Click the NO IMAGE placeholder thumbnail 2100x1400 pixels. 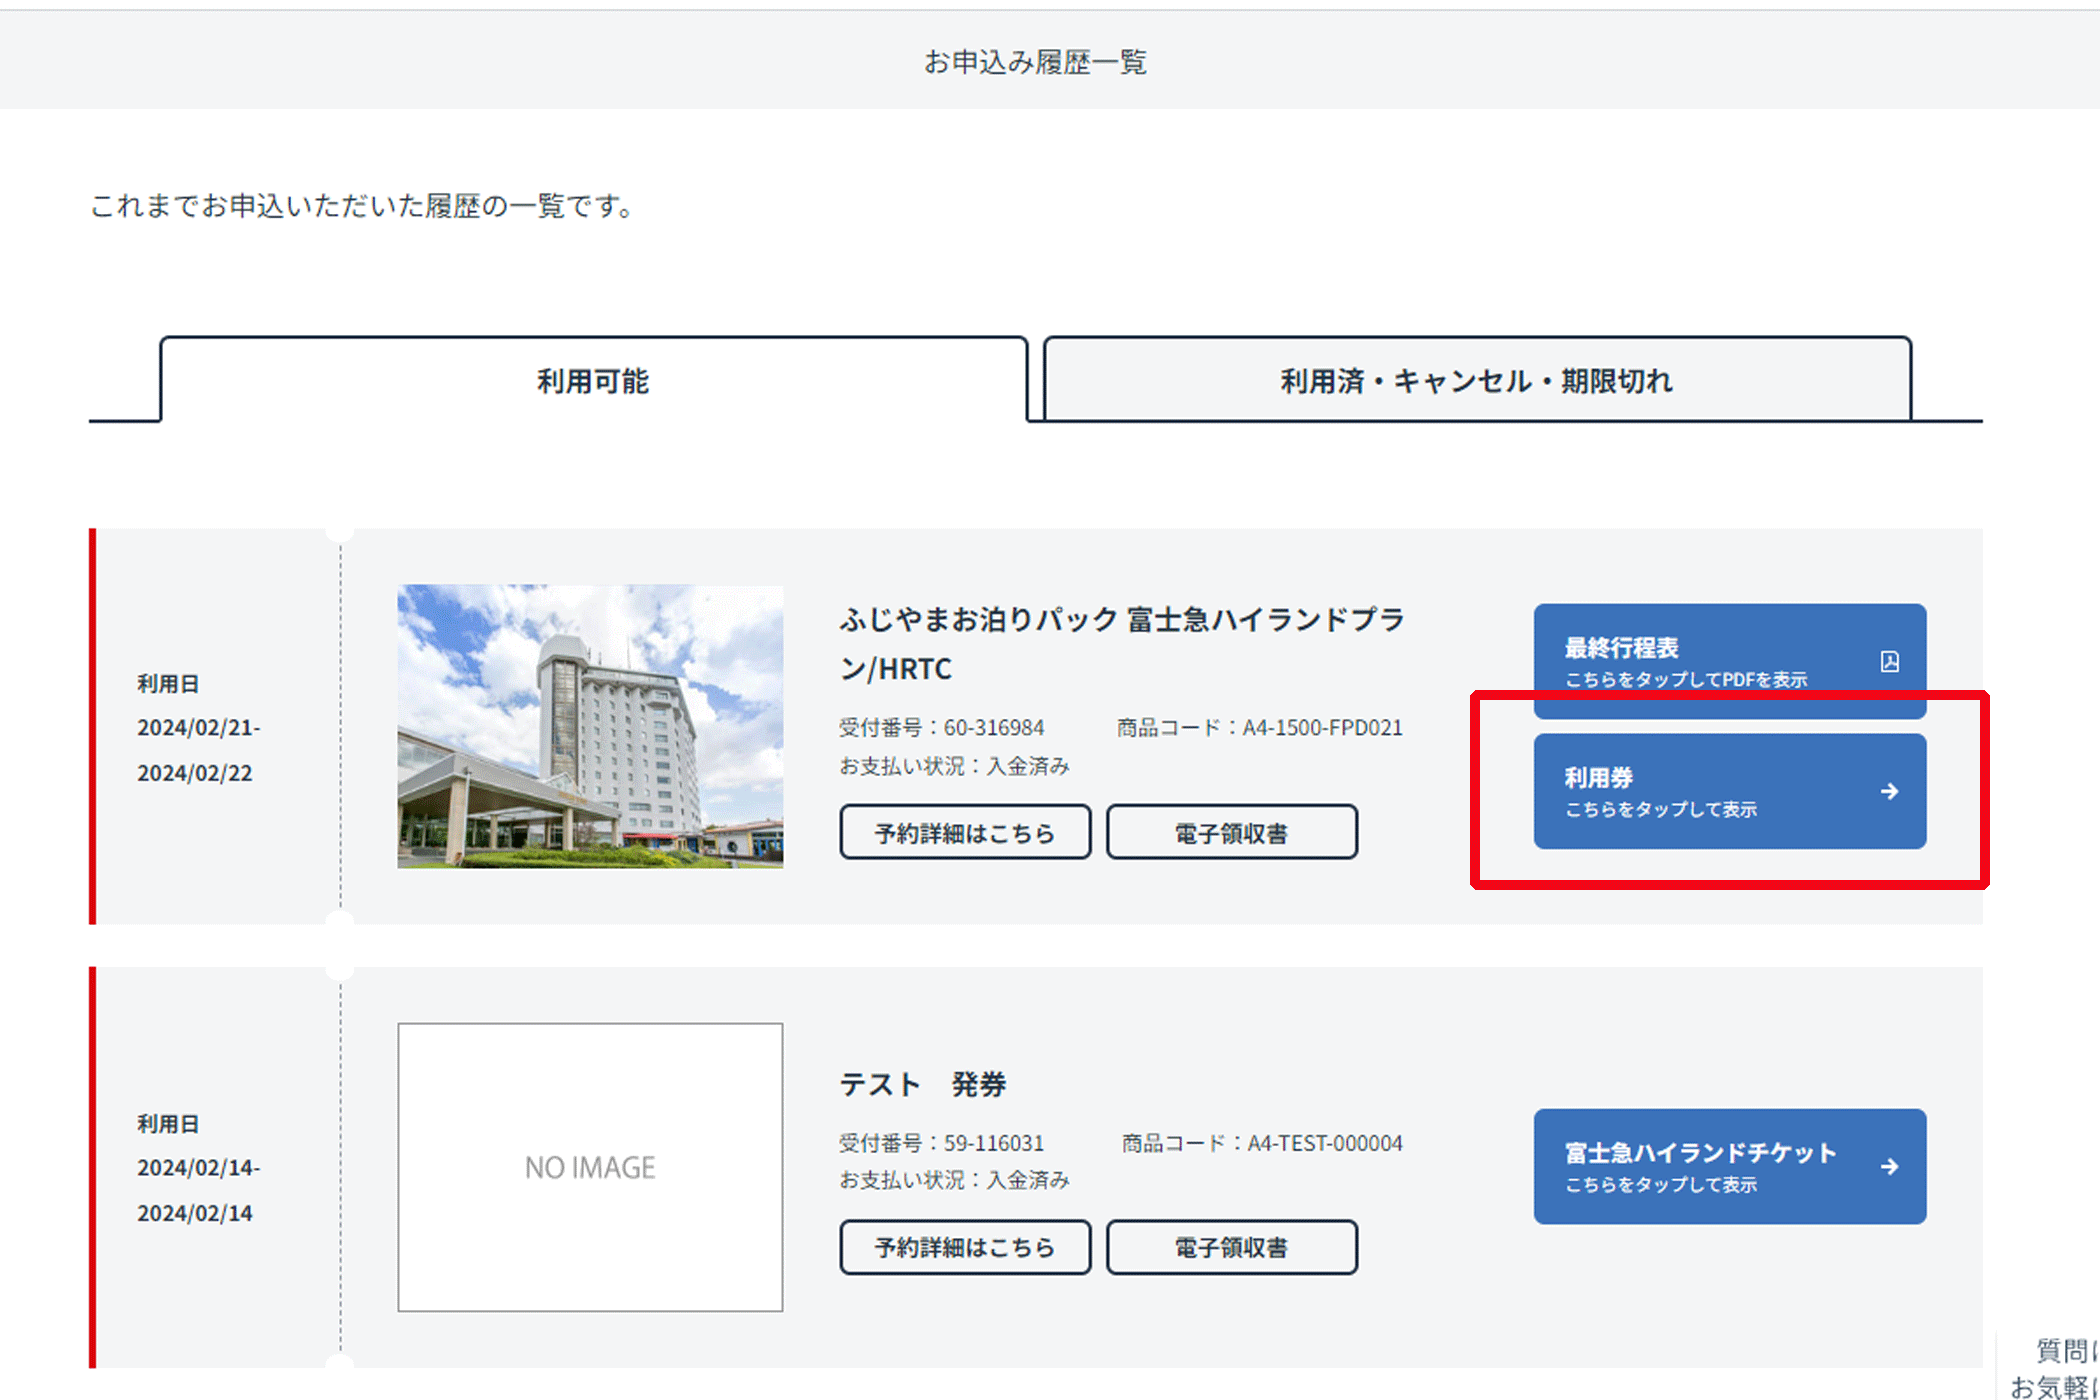tap(590, 1166)
